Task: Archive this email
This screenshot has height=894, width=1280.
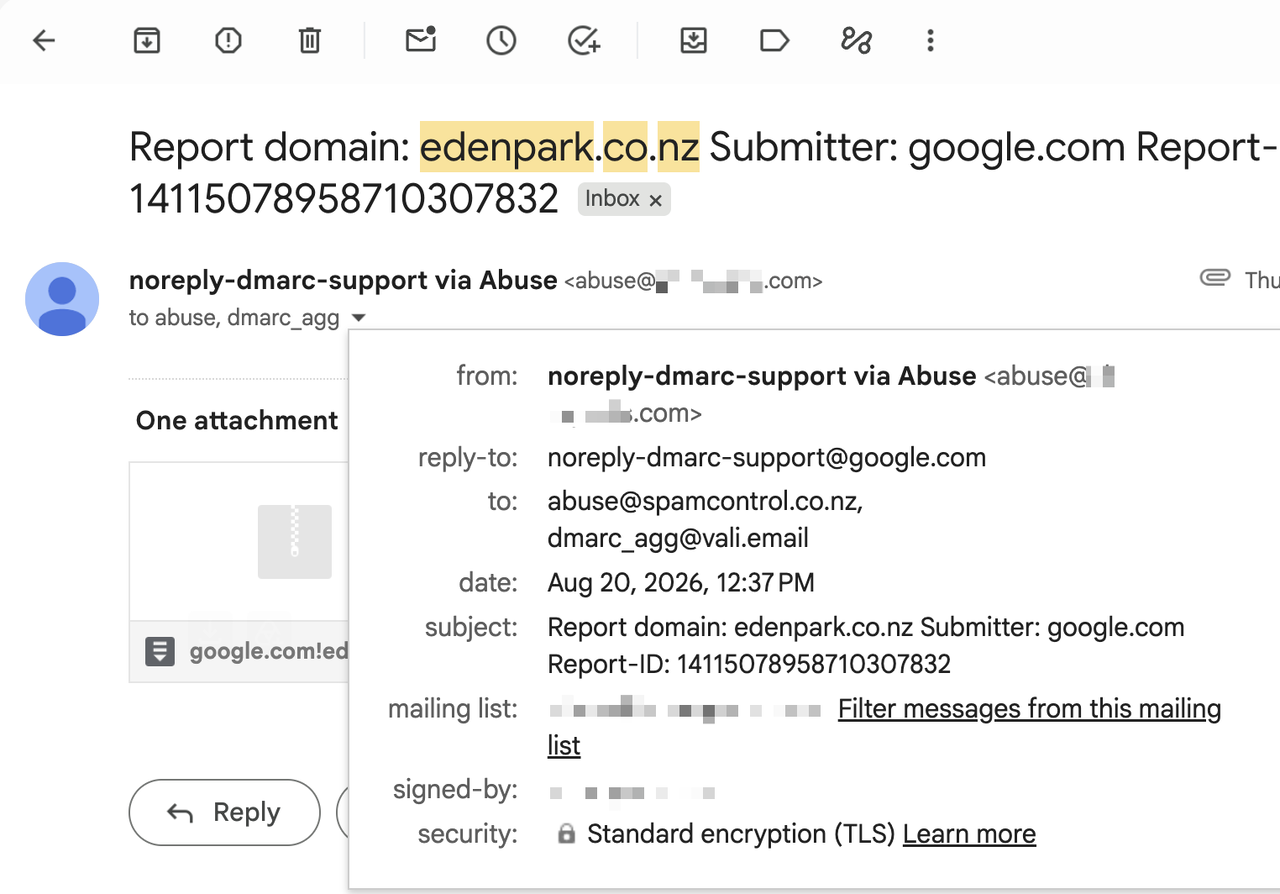Action: [x=147, y=41]
